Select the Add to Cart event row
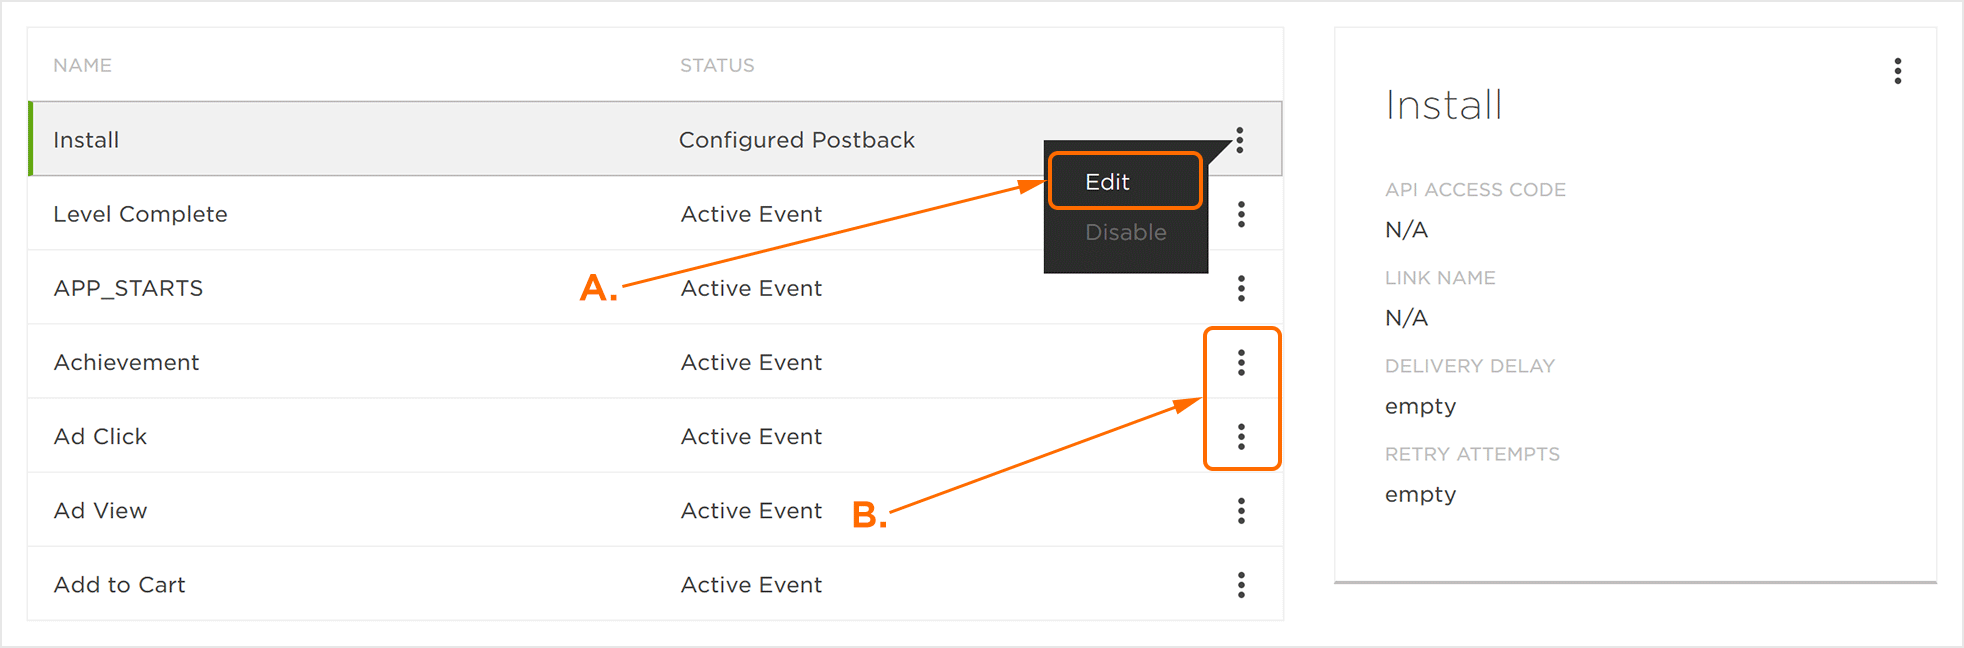This screenshot has height=648, width=1964. click(119, 585)
